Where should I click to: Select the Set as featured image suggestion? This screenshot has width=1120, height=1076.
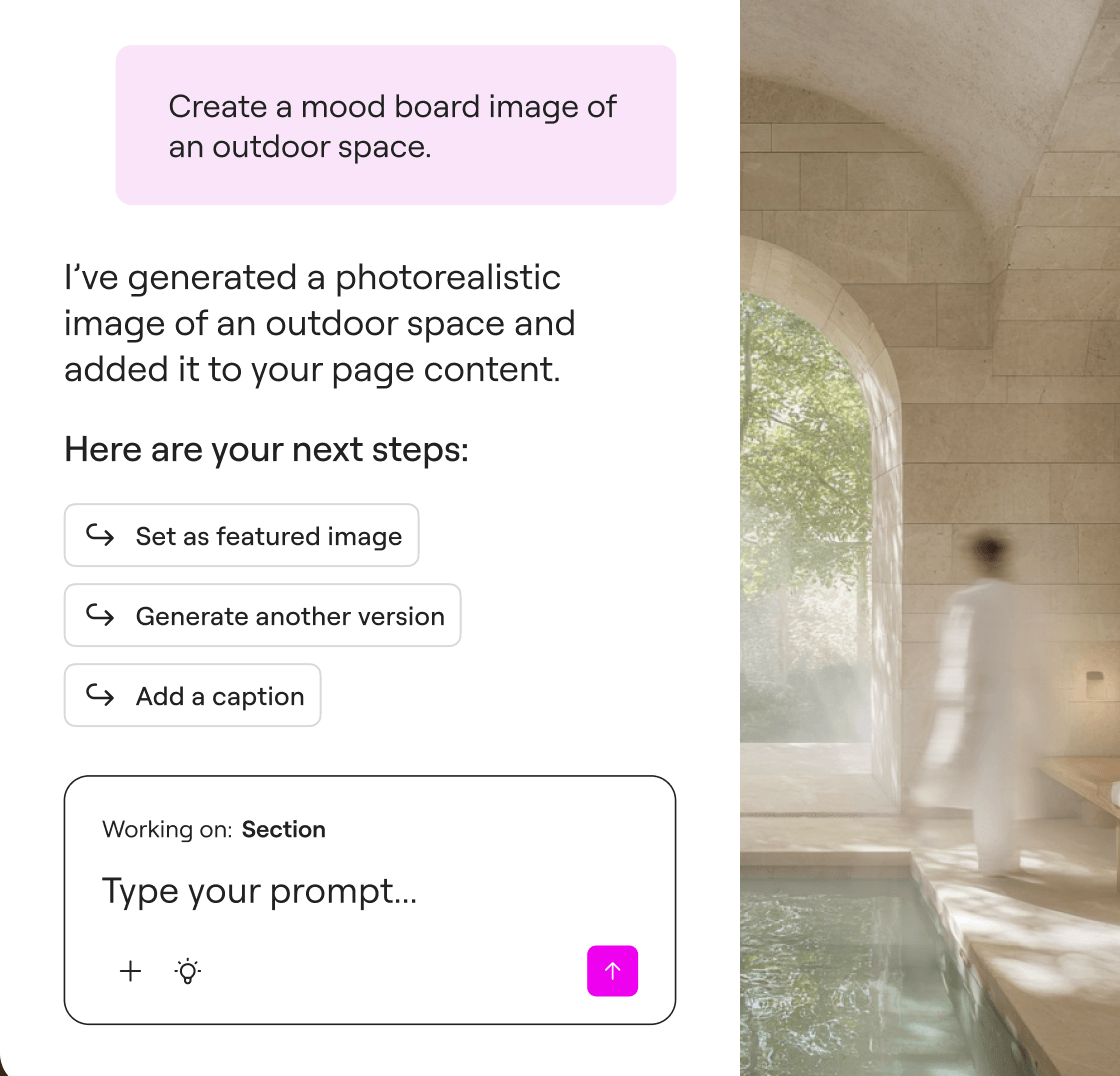[241, 535]
